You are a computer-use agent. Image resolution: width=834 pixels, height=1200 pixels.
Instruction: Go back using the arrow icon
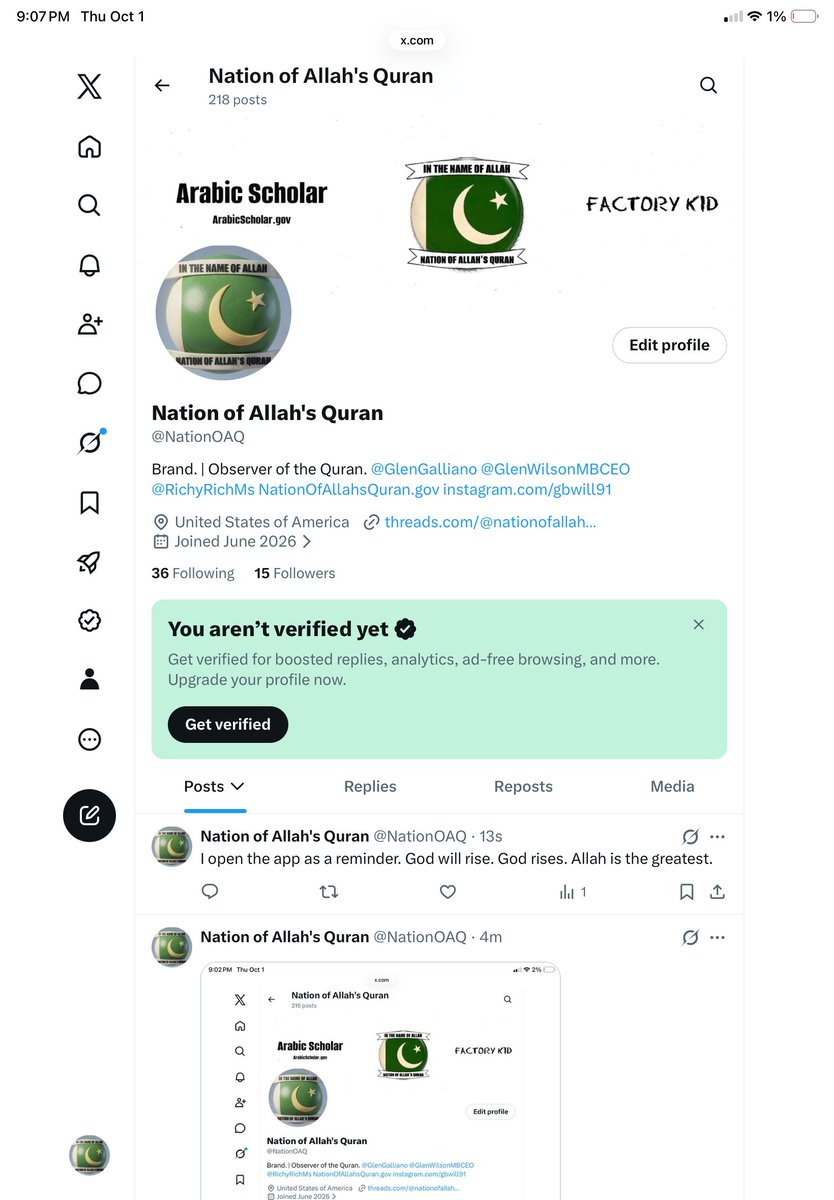[162, 86]
